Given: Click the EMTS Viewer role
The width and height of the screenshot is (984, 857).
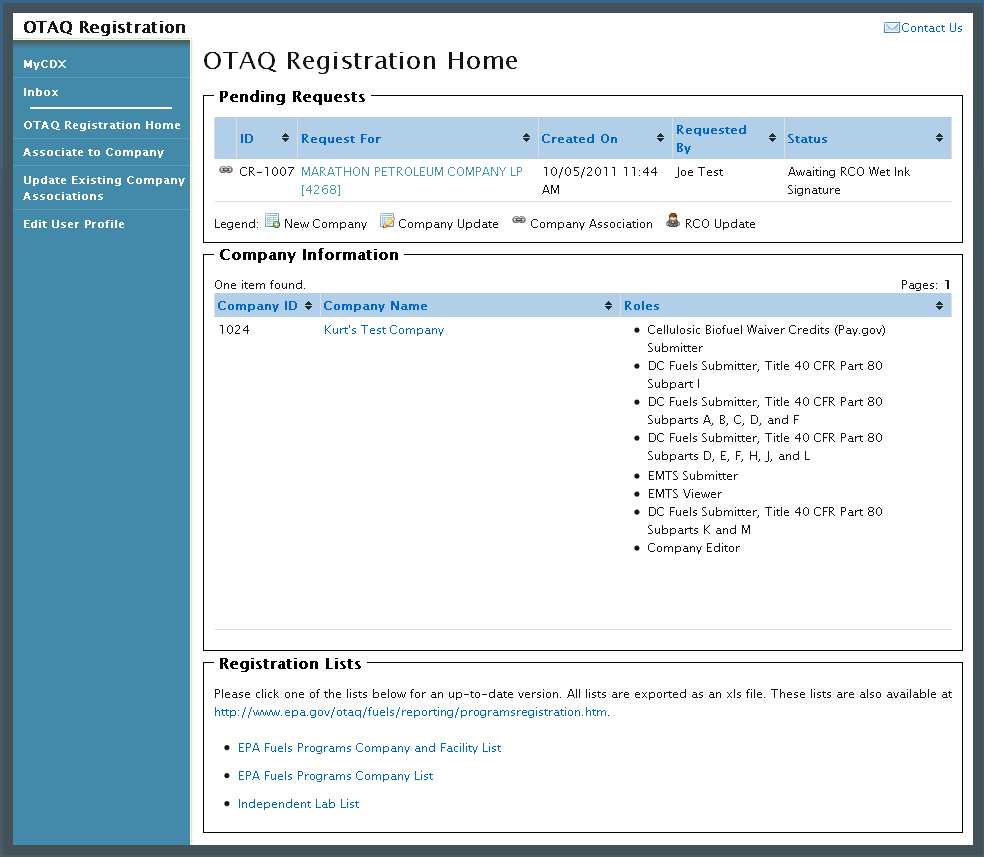Looking at the screenshot, I should click(685, 494).
